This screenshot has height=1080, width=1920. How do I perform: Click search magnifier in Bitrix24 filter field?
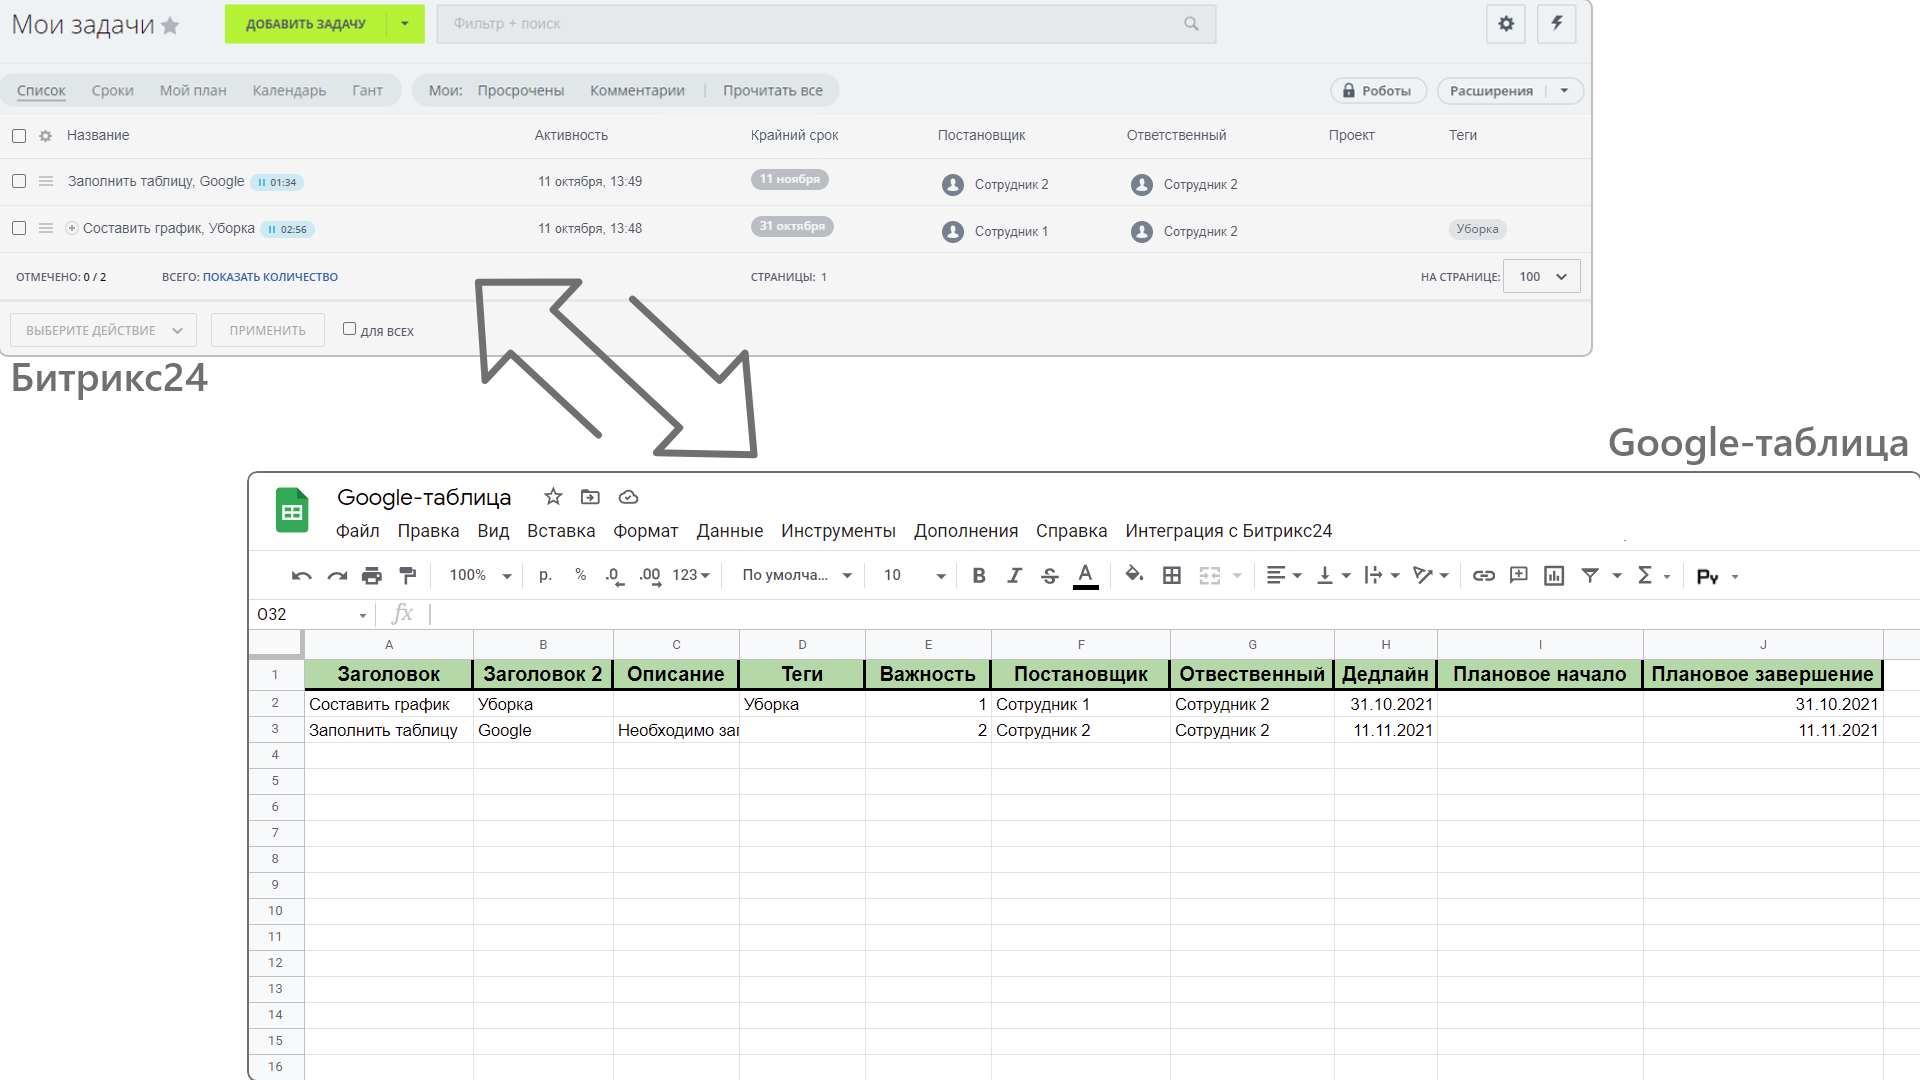point(1191,24)
